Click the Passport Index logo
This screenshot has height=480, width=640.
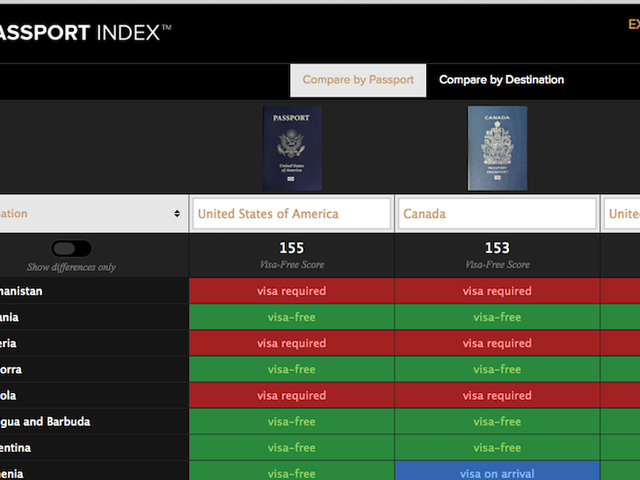(x=85, y=33)
